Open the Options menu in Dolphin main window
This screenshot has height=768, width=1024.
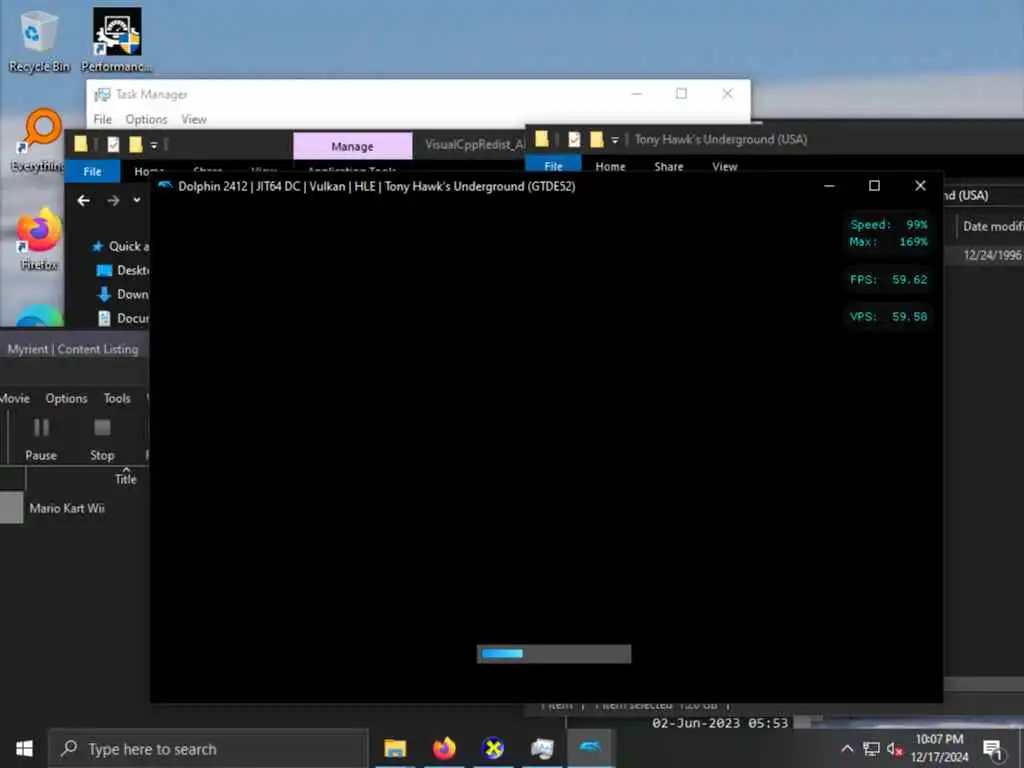click(x=66, y=398)
